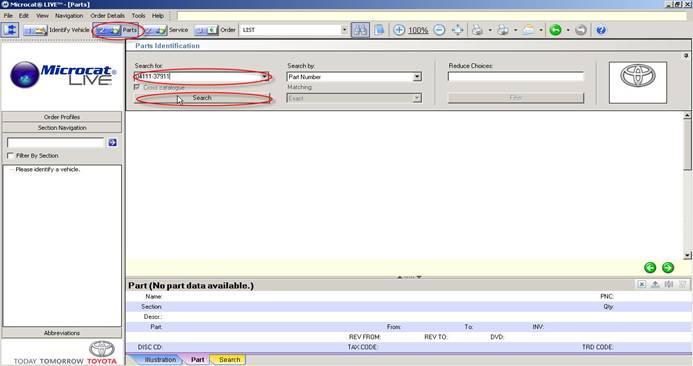Click the last icon in Part panel header
The height and width of the screenshot is (366, 693).
click(682, 284)
